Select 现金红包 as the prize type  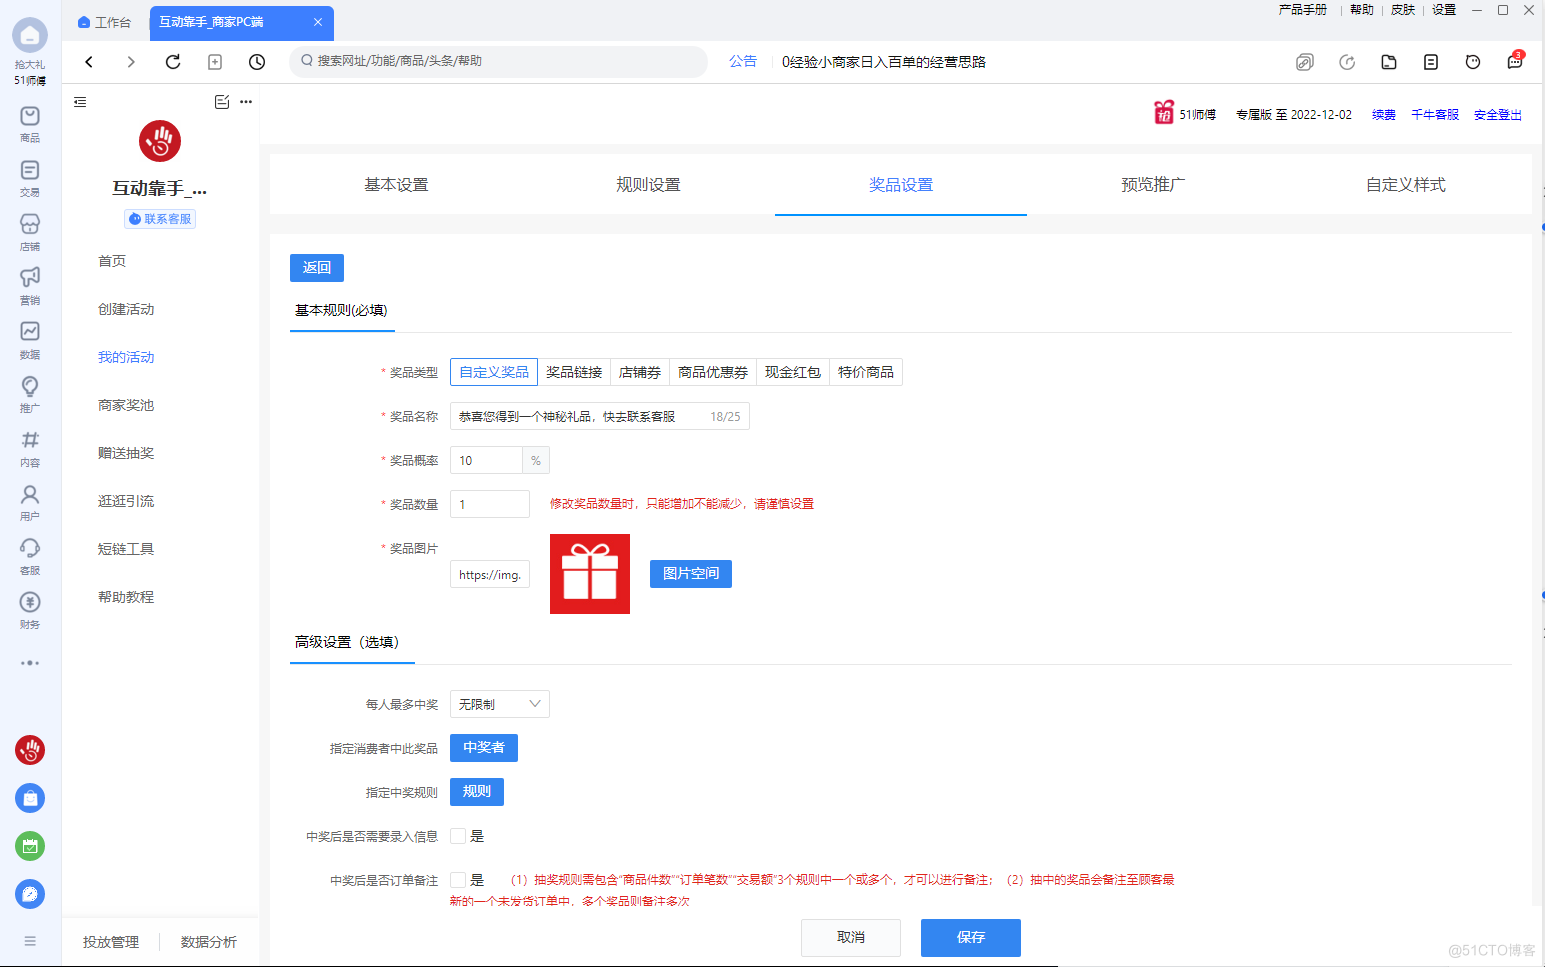point(792,371)
